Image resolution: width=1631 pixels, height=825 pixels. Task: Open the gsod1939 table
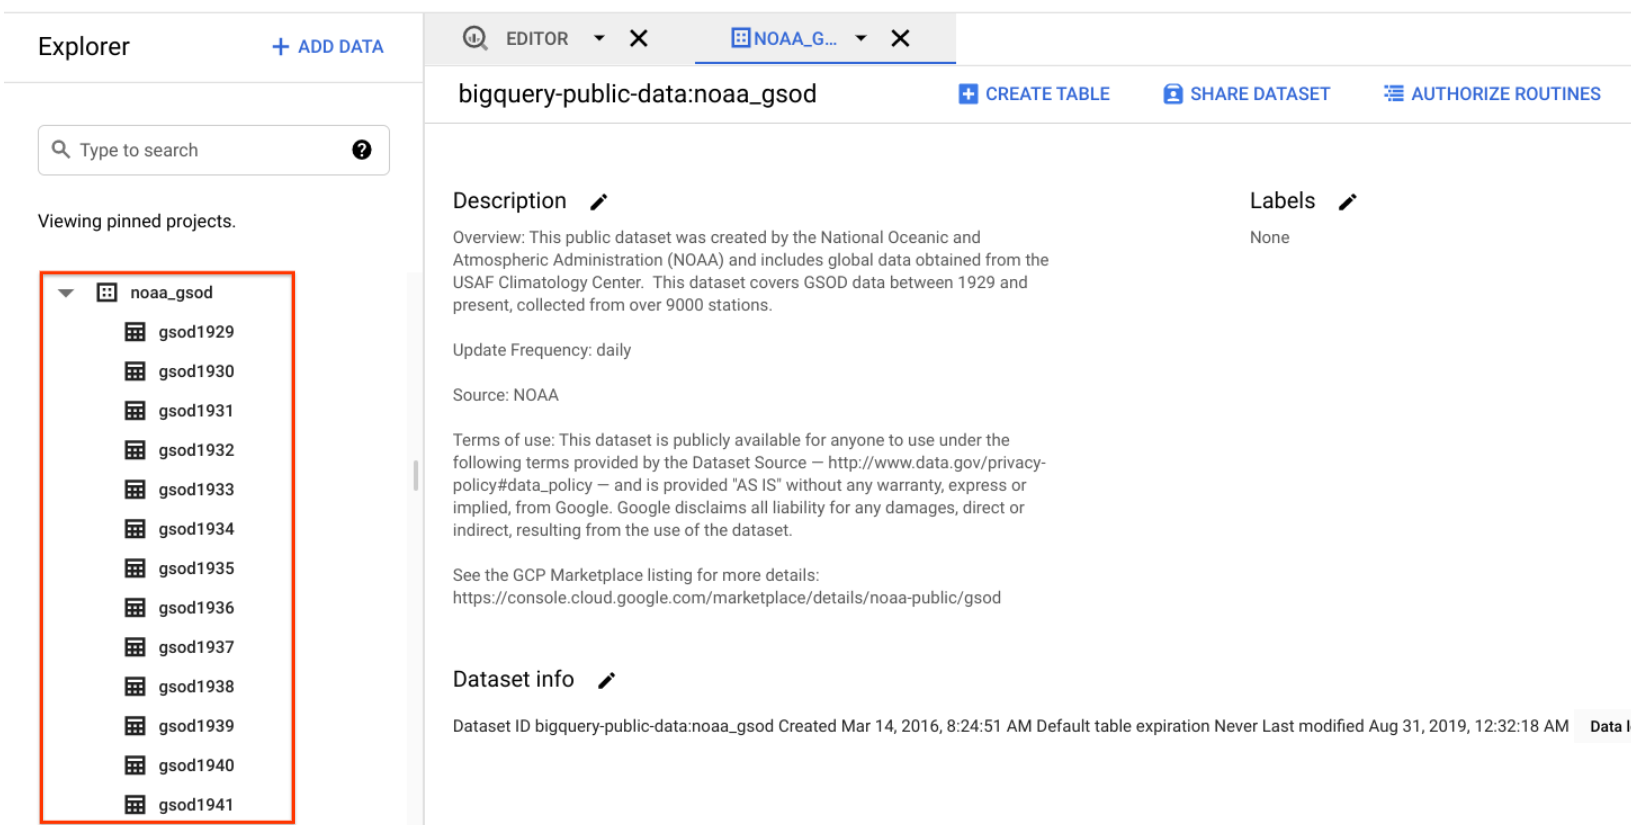pyautogui.click(x=196, y=726)
